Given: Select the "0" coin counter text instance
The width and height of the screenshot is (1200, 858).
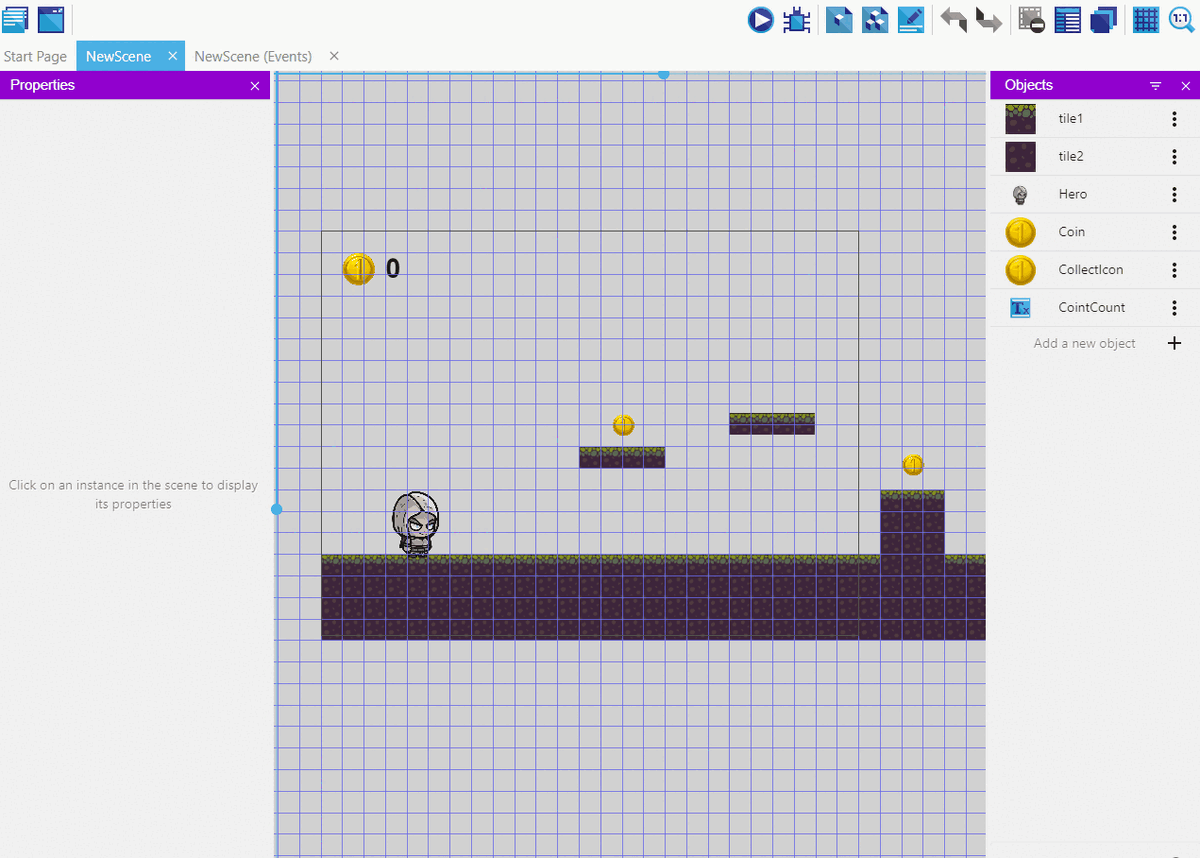Looking at the screenshot, I should click(393, 268).
